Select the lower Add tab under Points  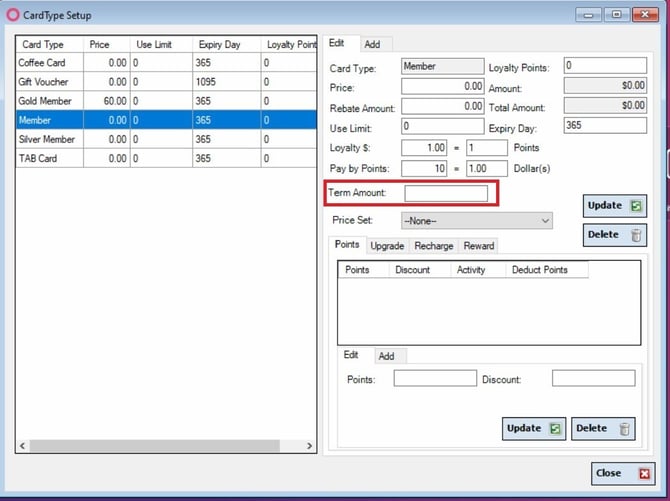coord(386,356)
